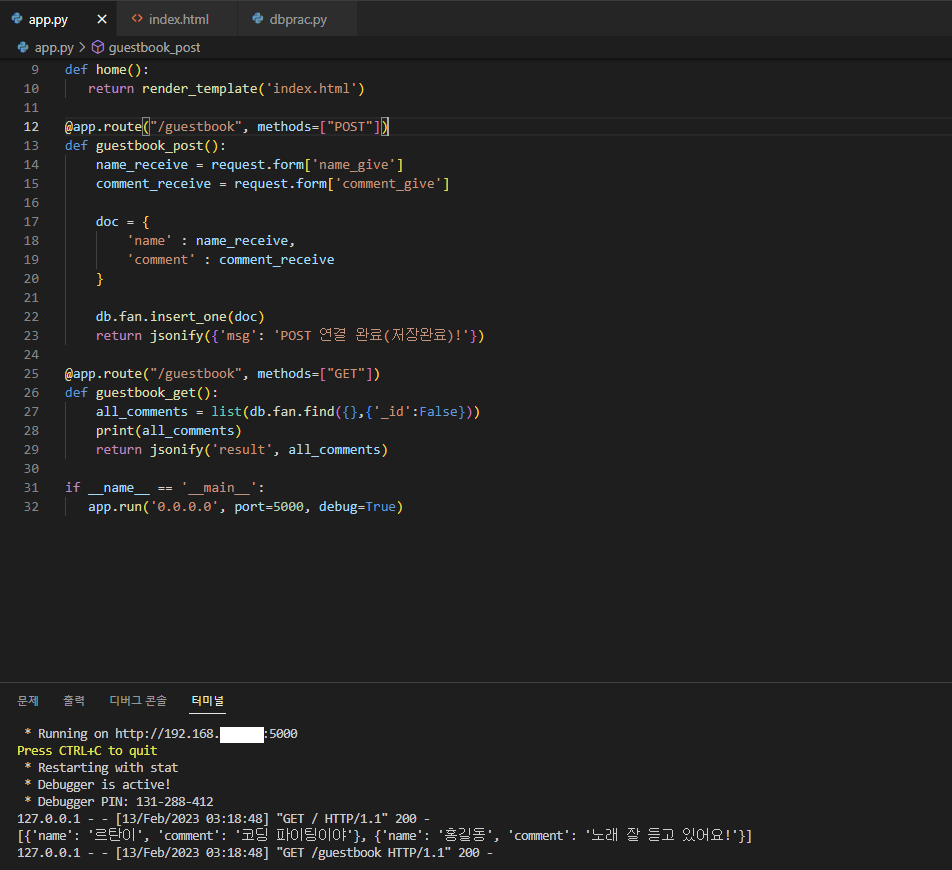Switch to the app.py editor tab
Image resolution: width=952 pixels, height=870 pixels.
pyautogui.click(x=49, y=19)
